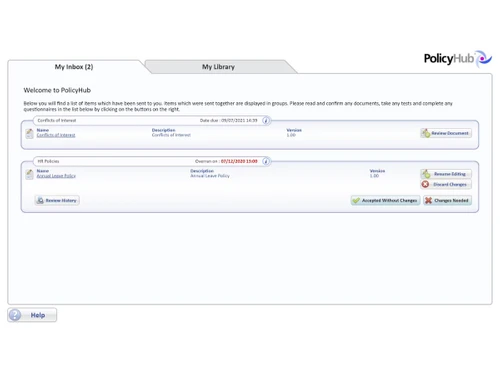The width and height of the screenshot is (500, 375).
Task: Click document icon beside Conflicts of Interest
Action: 30,134
